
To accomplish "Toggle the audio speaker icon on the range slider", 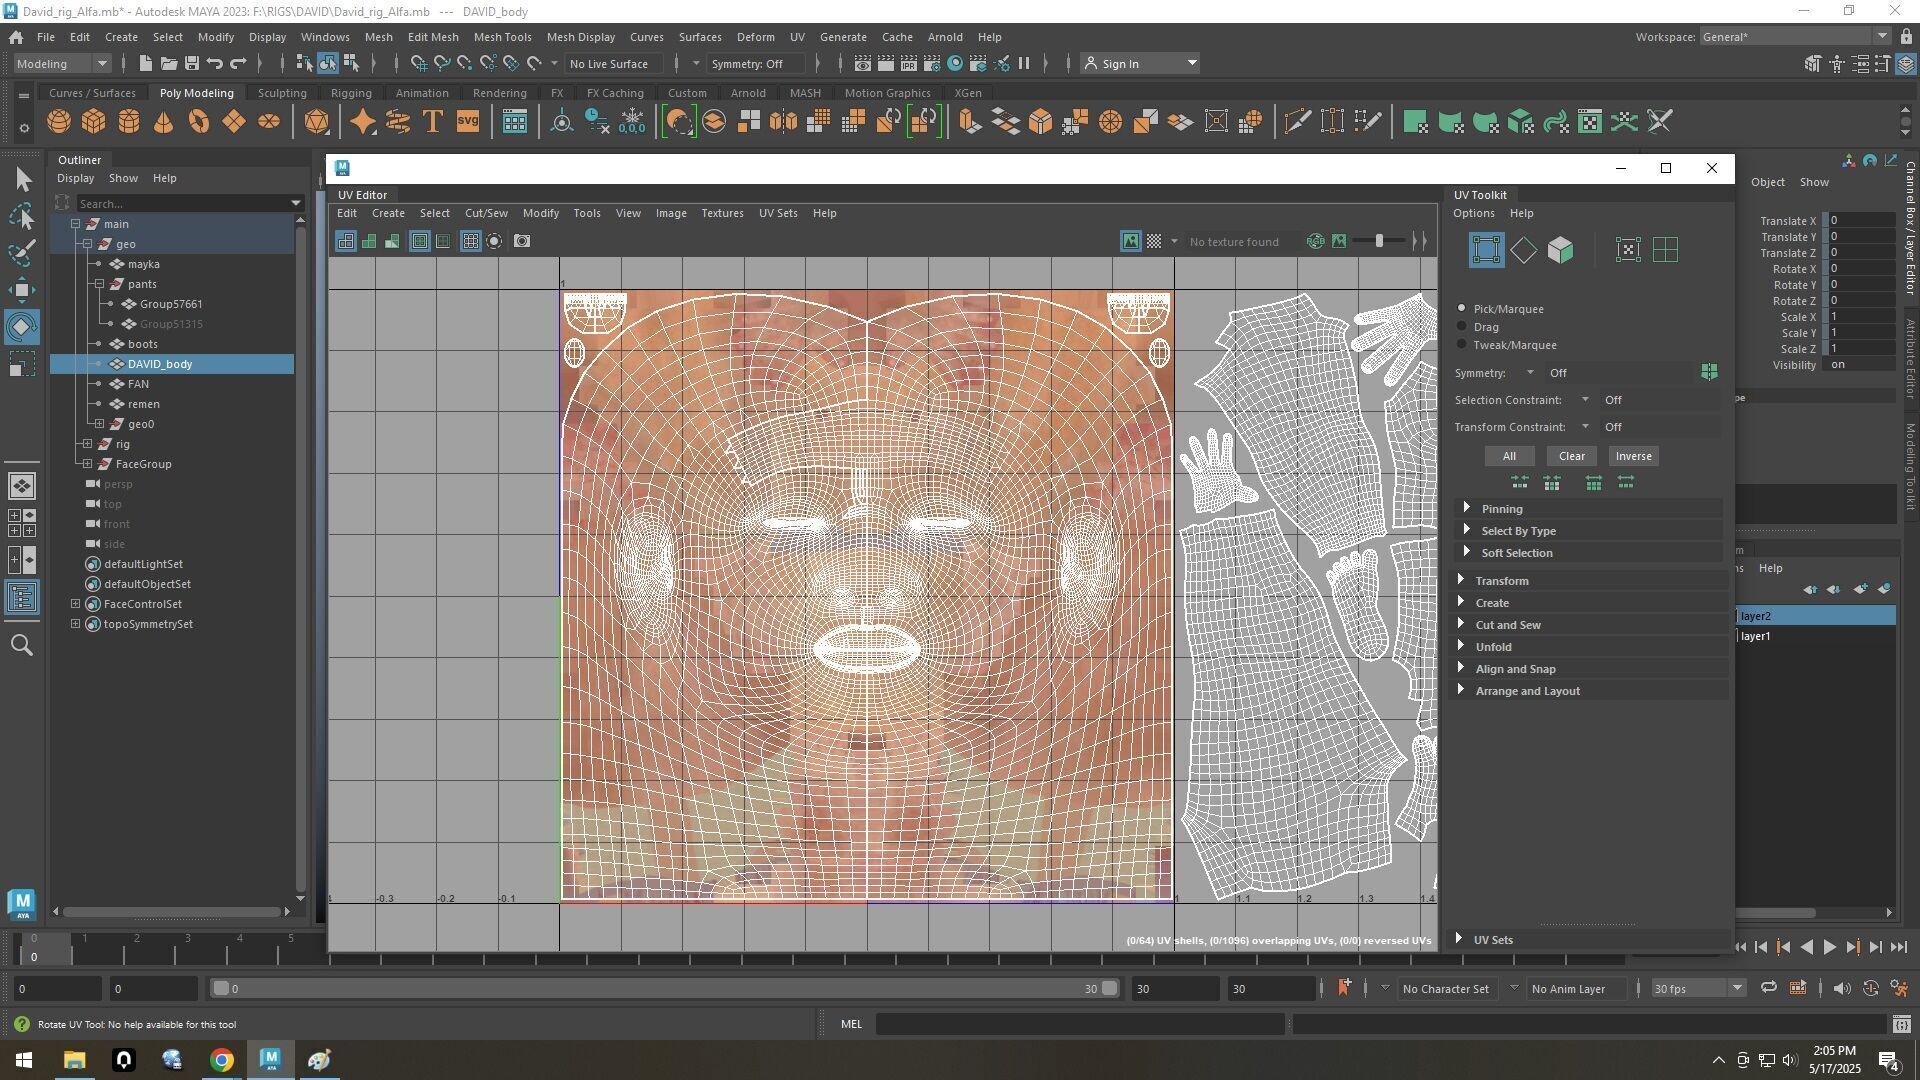I will click(x=1842, y=988).
